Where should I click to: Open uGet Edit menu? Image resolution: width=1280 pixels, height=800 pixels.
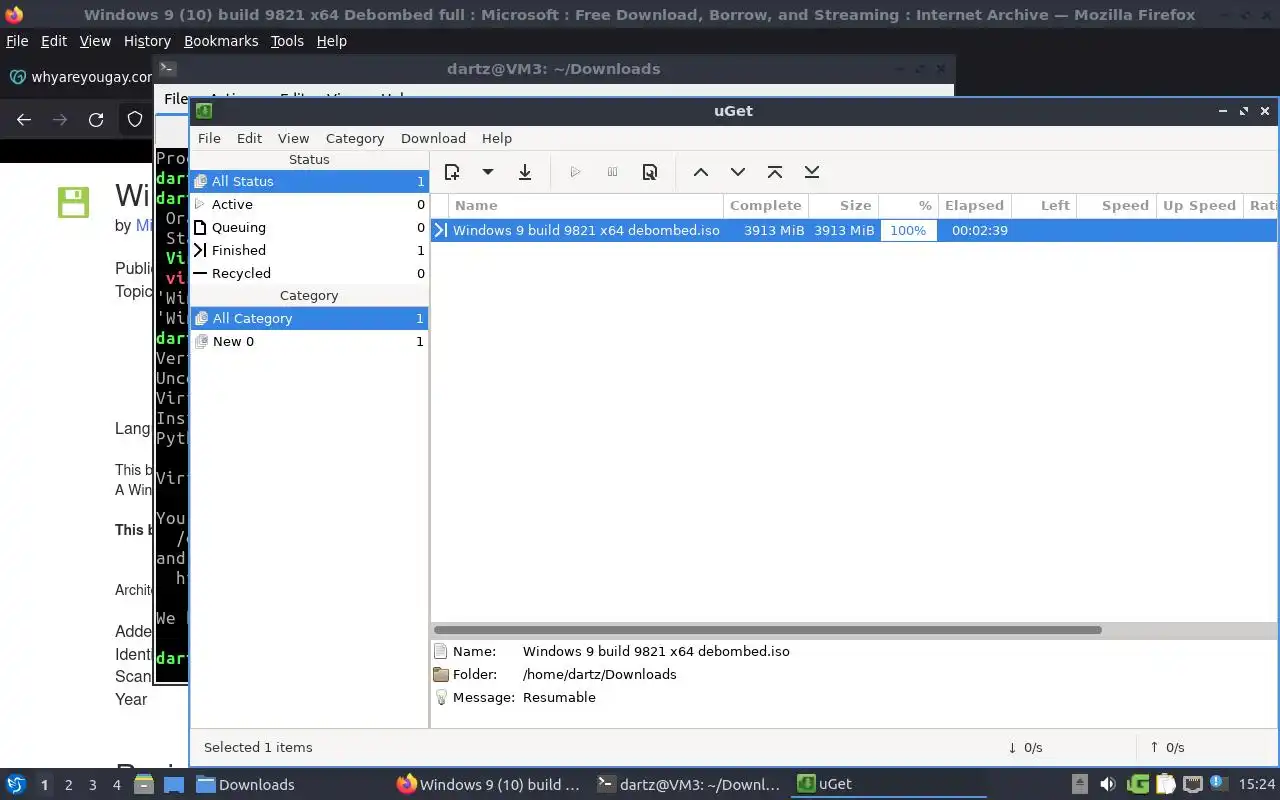249,138
